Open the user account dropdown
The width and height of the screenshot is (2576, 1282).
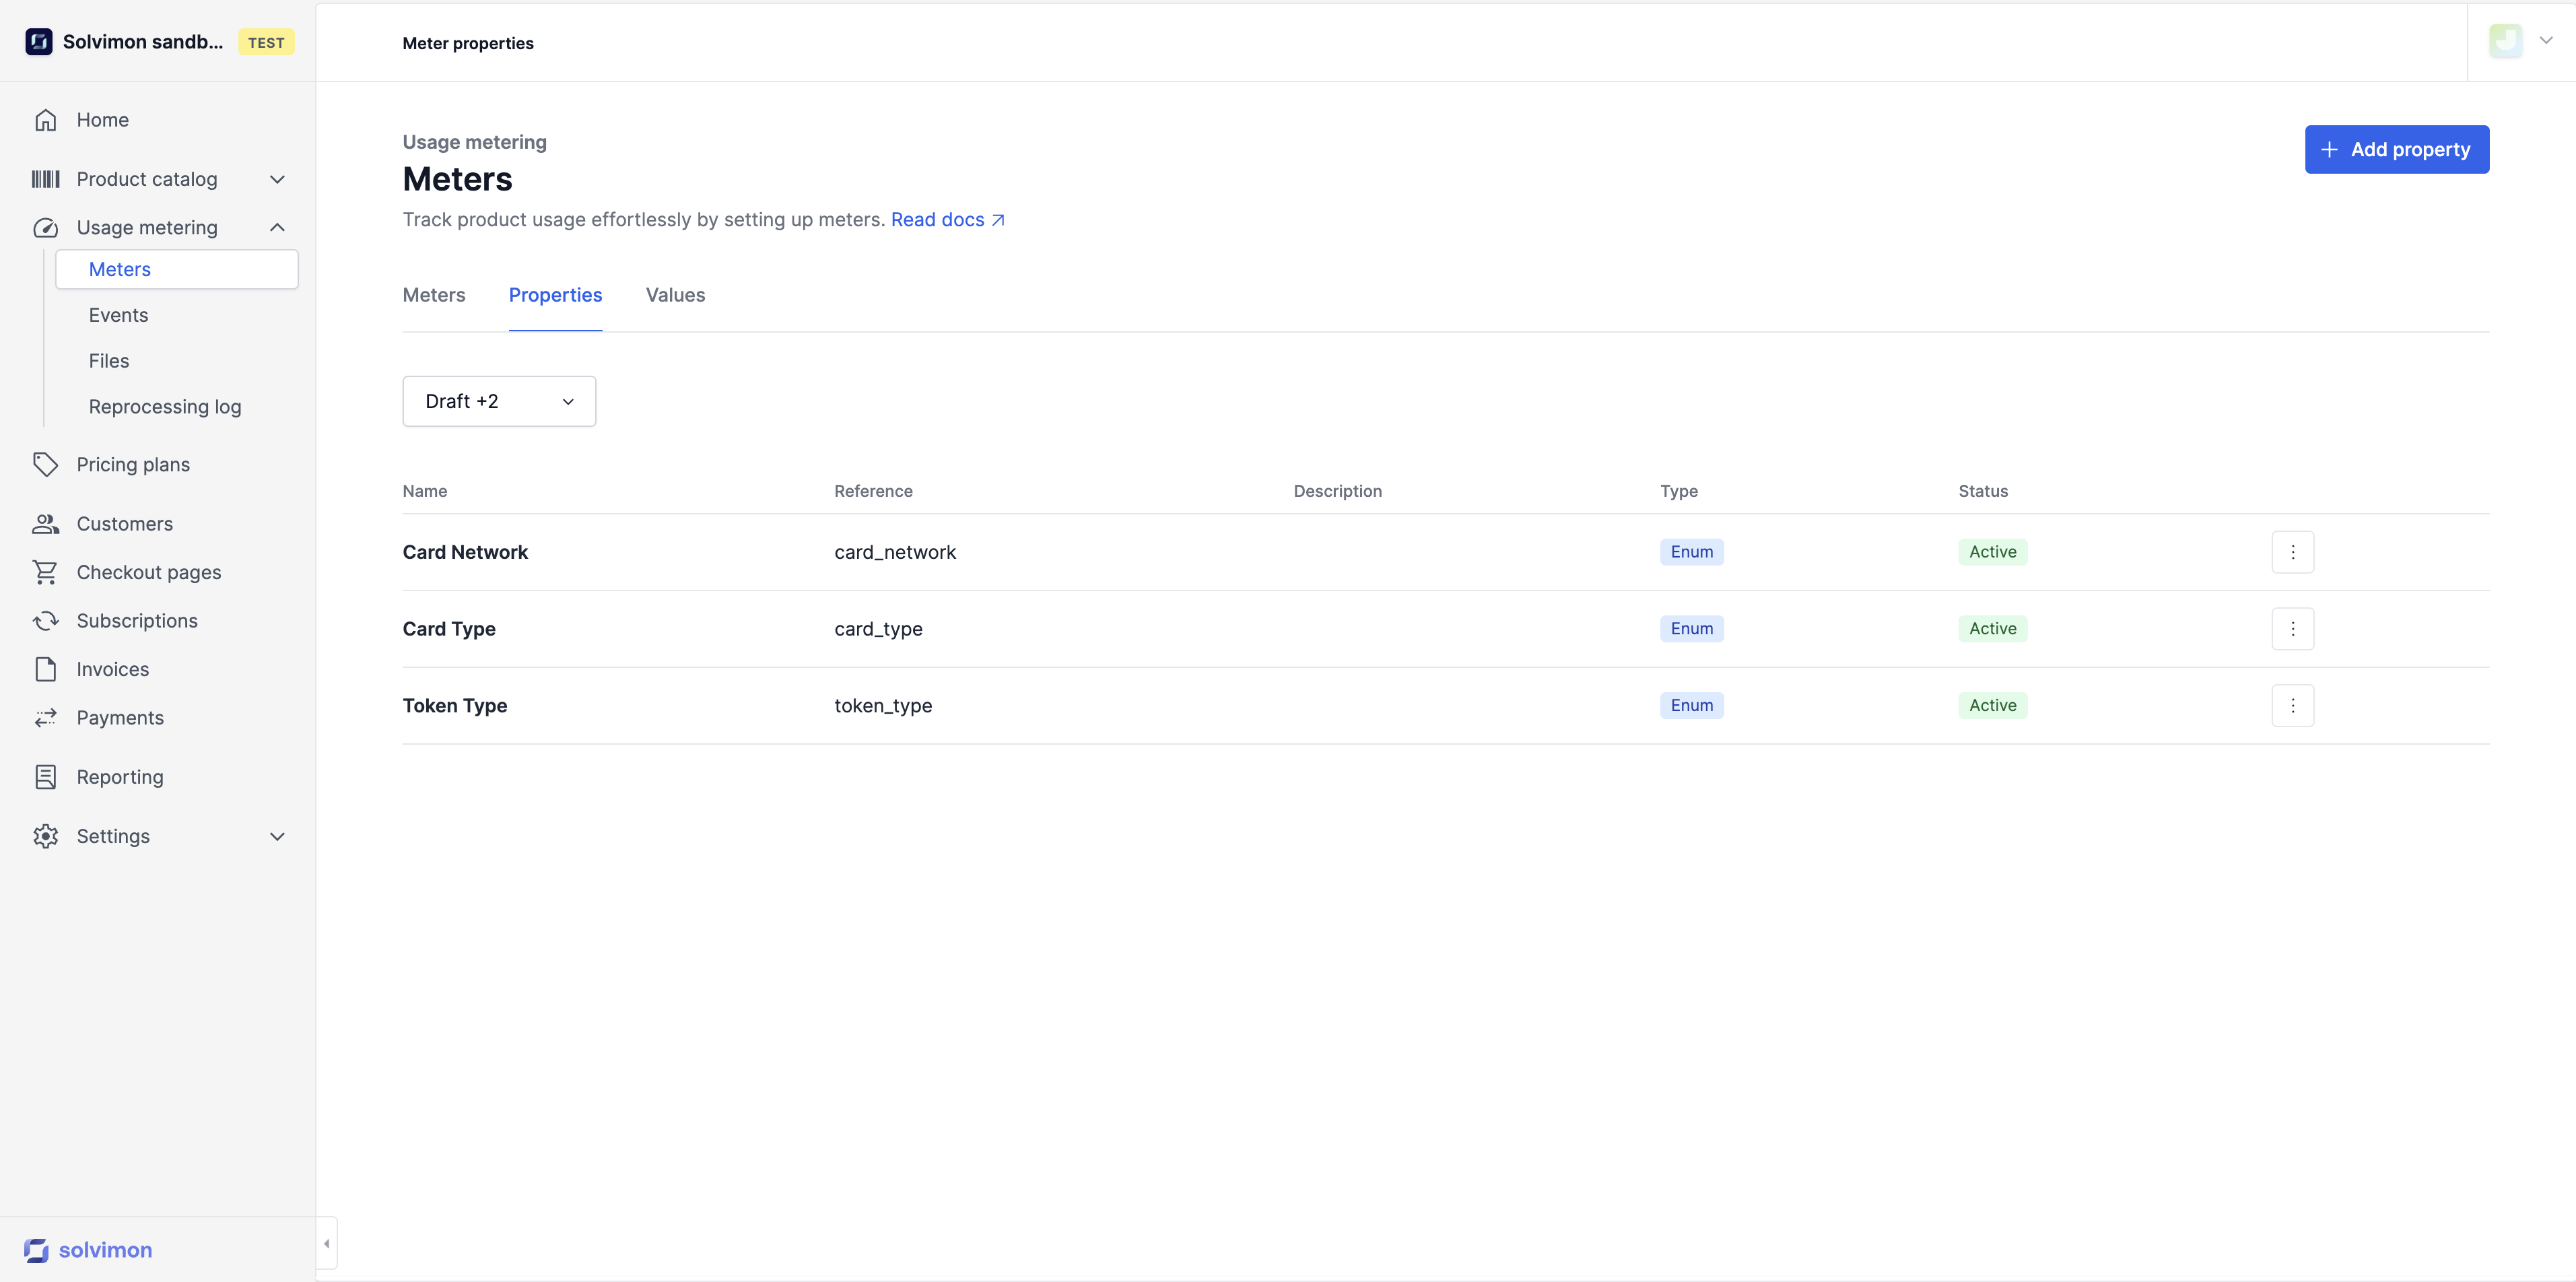[x=2545, y=41]
